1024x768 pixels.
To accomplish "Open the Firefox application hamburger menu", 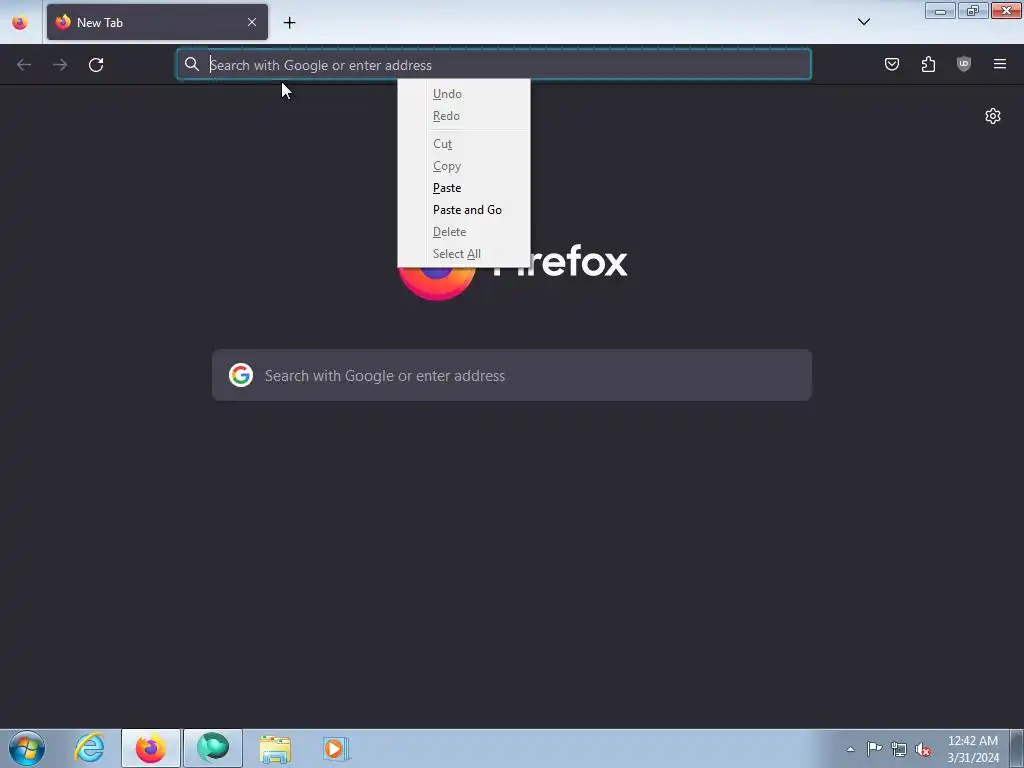I will [x=1000, y=64].
